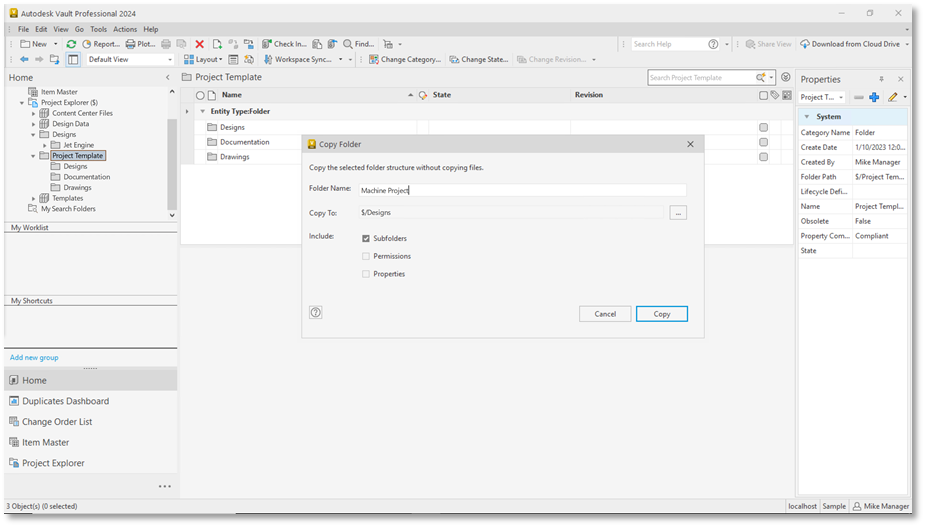Viewport: 925px width, 527px height.
Task: Uncheck the Subfolders checkbox
Action: [366, 238]
